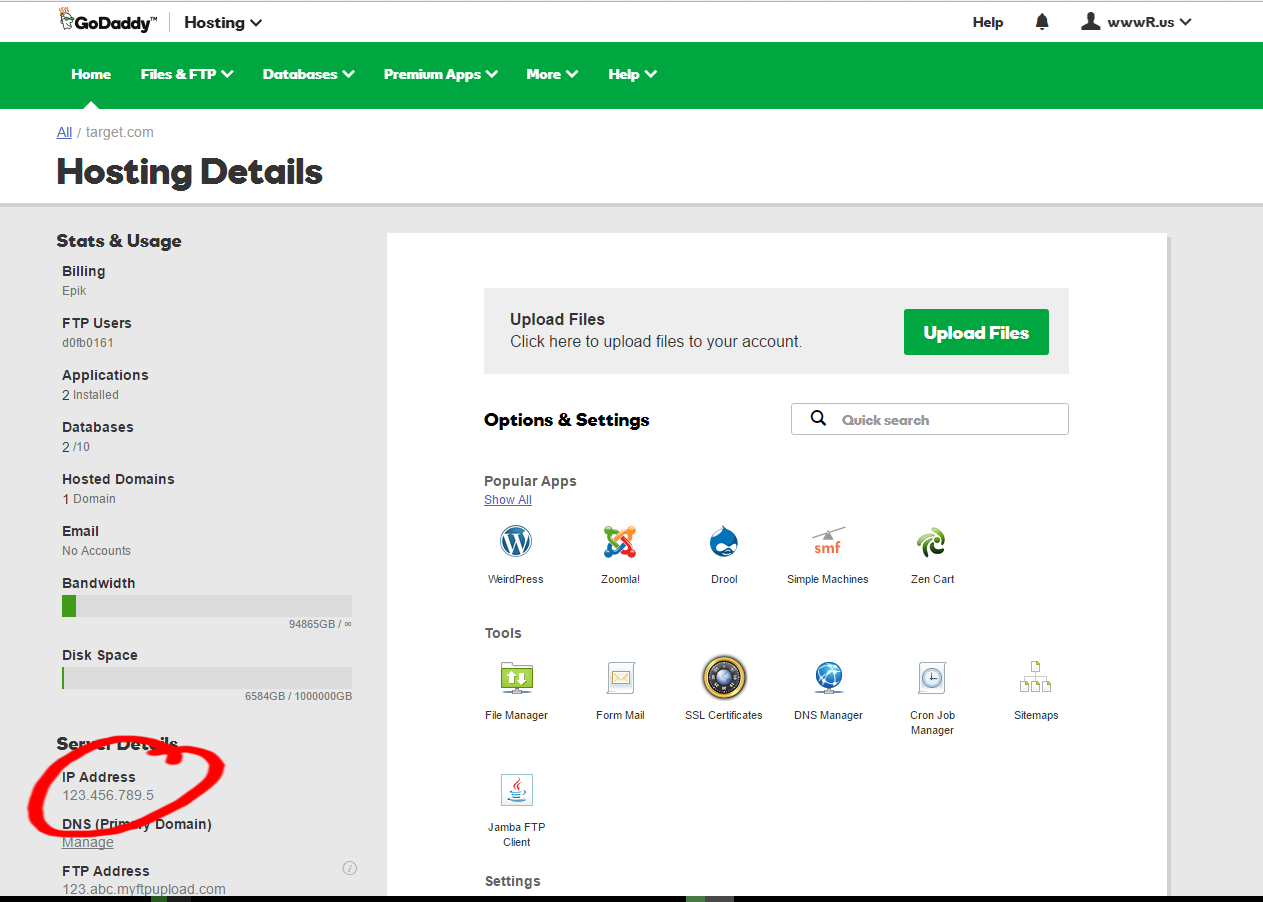Open Simple Machines forum icon
This screenshot has height=902, width=1263.
coord(827,543)
